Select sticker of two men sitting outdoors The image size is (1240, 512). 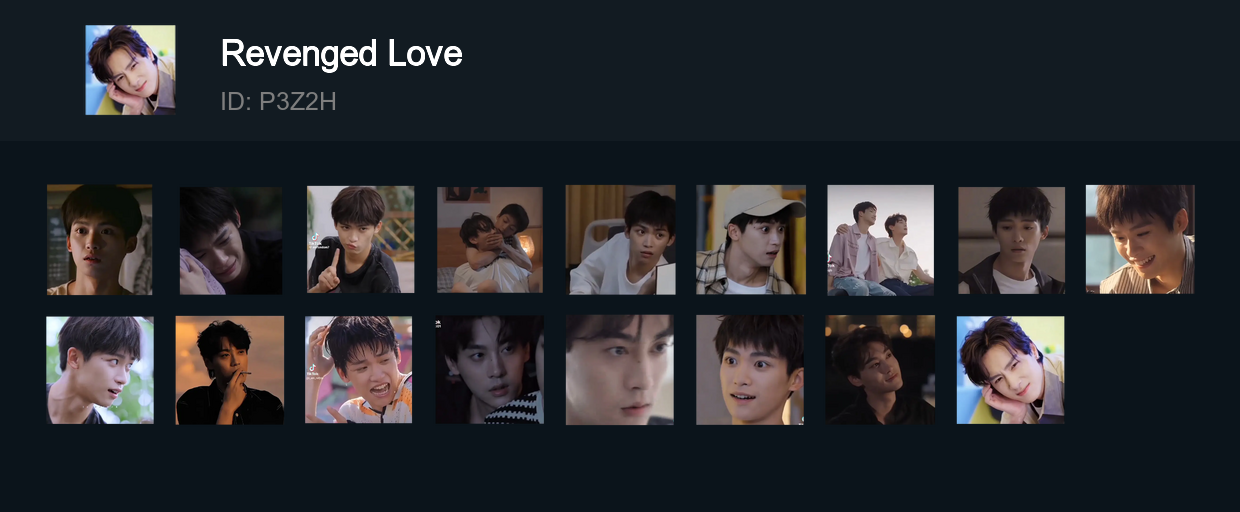click(x=881, y=240)
